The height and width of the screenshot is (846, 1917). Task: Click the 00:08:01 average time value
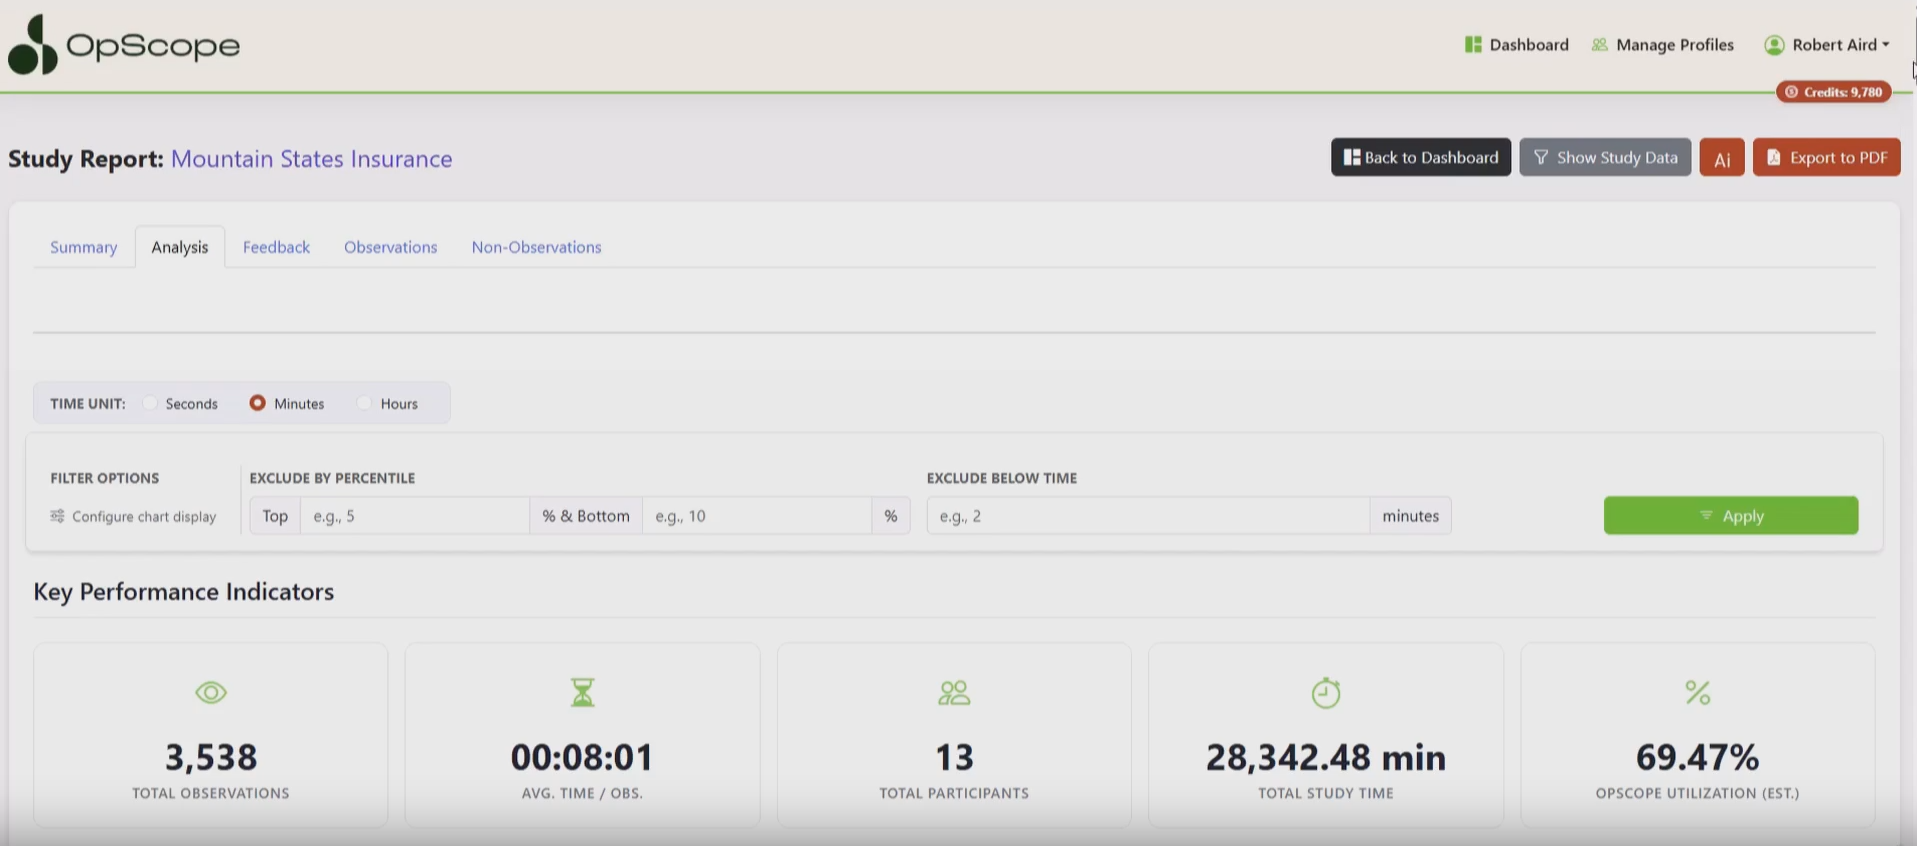[x=582, y=757]
